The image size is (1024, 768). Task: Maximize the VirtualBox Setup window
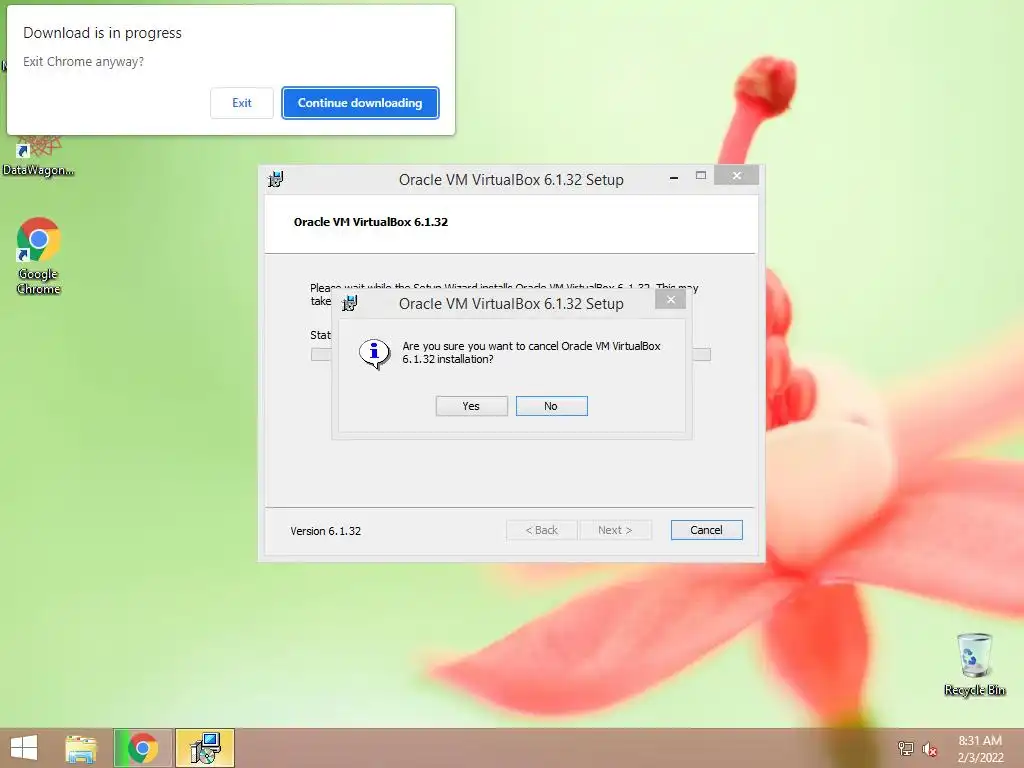click(701, 176)
